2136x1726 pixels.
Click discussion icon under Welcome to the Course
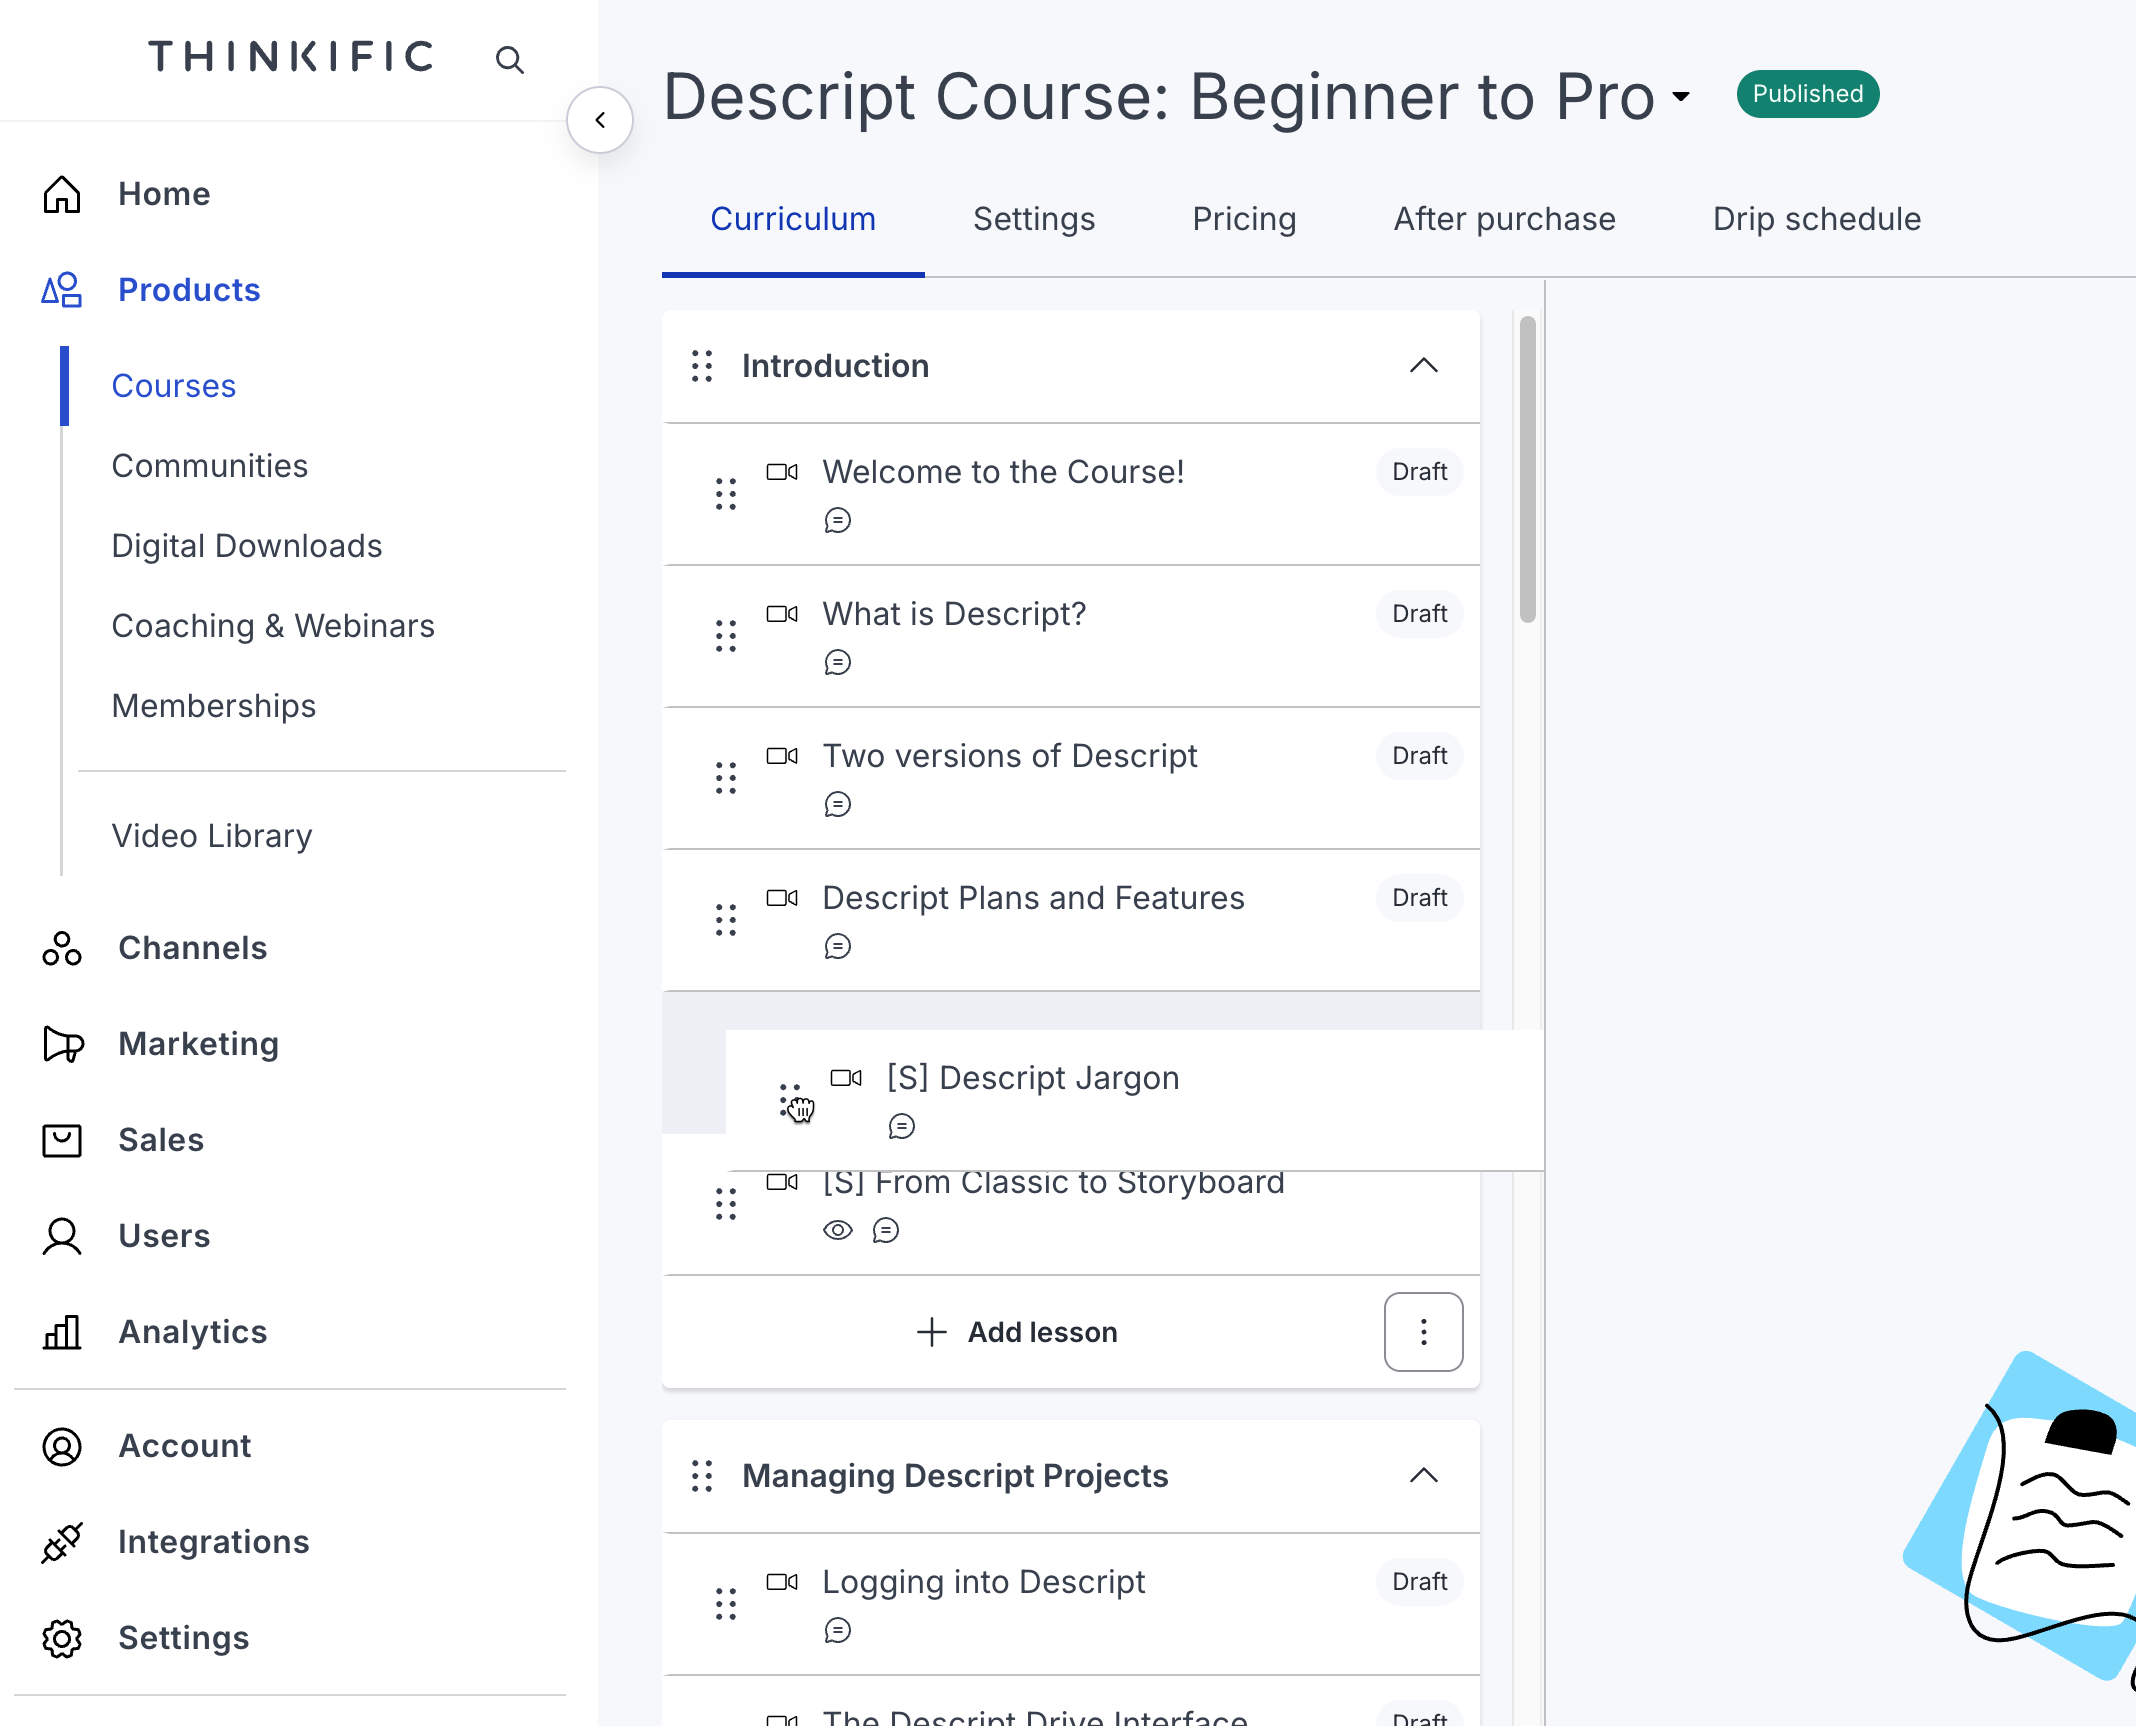(x=837, y=521)
